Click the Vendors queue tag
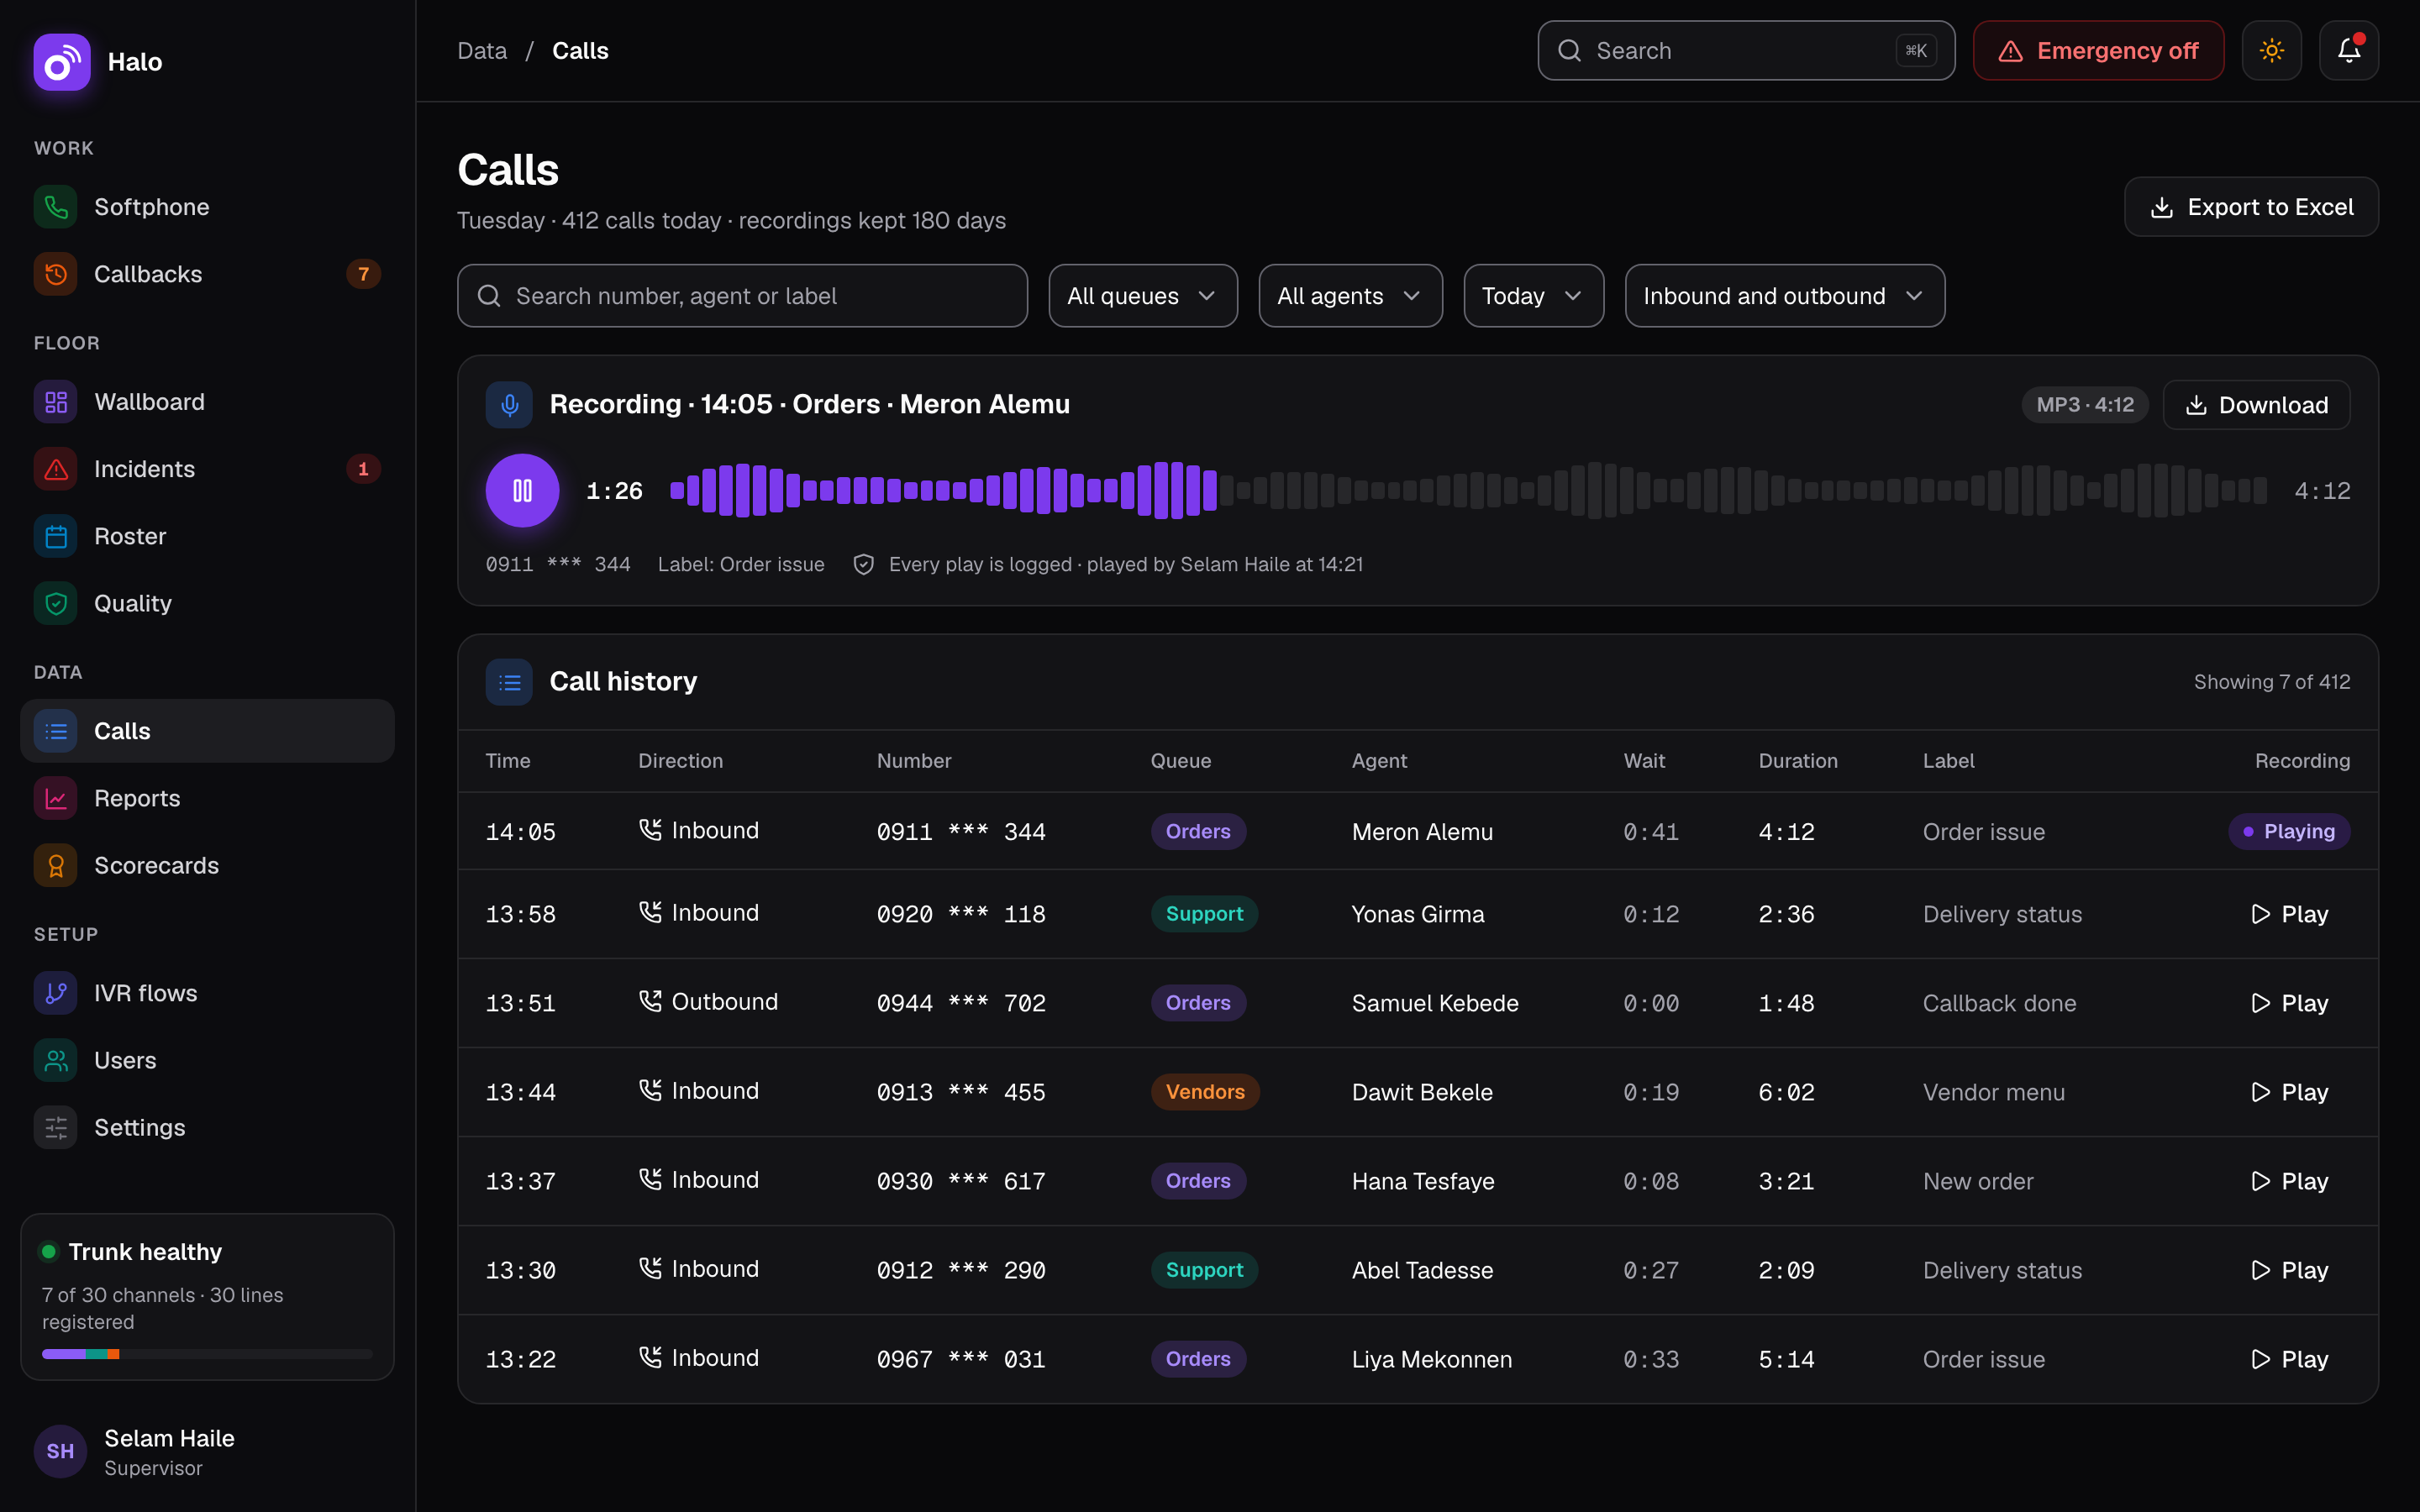Viewport: 2420px width, 1512px height. pyautogui.click(x=1205, y=1092)
